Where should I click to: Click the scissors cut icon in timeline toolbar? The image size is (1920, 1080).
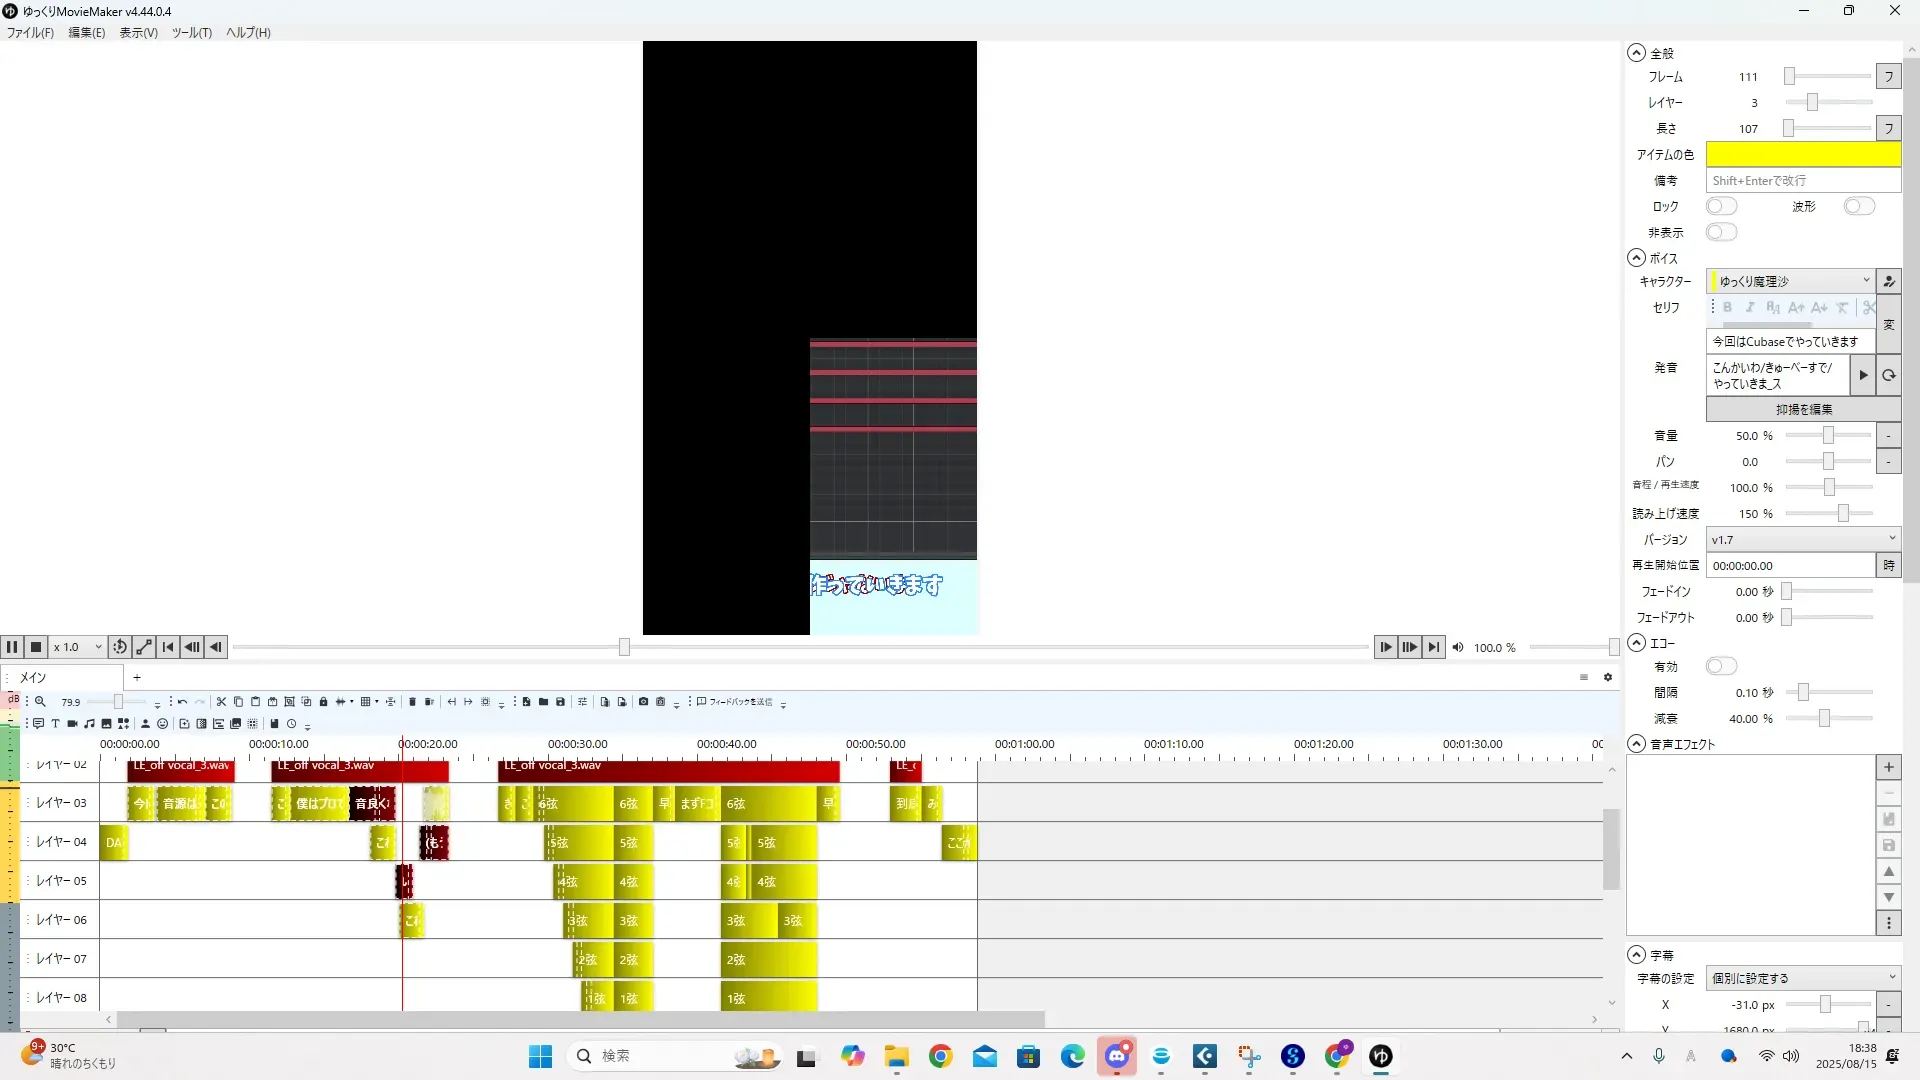pos(221,702)
